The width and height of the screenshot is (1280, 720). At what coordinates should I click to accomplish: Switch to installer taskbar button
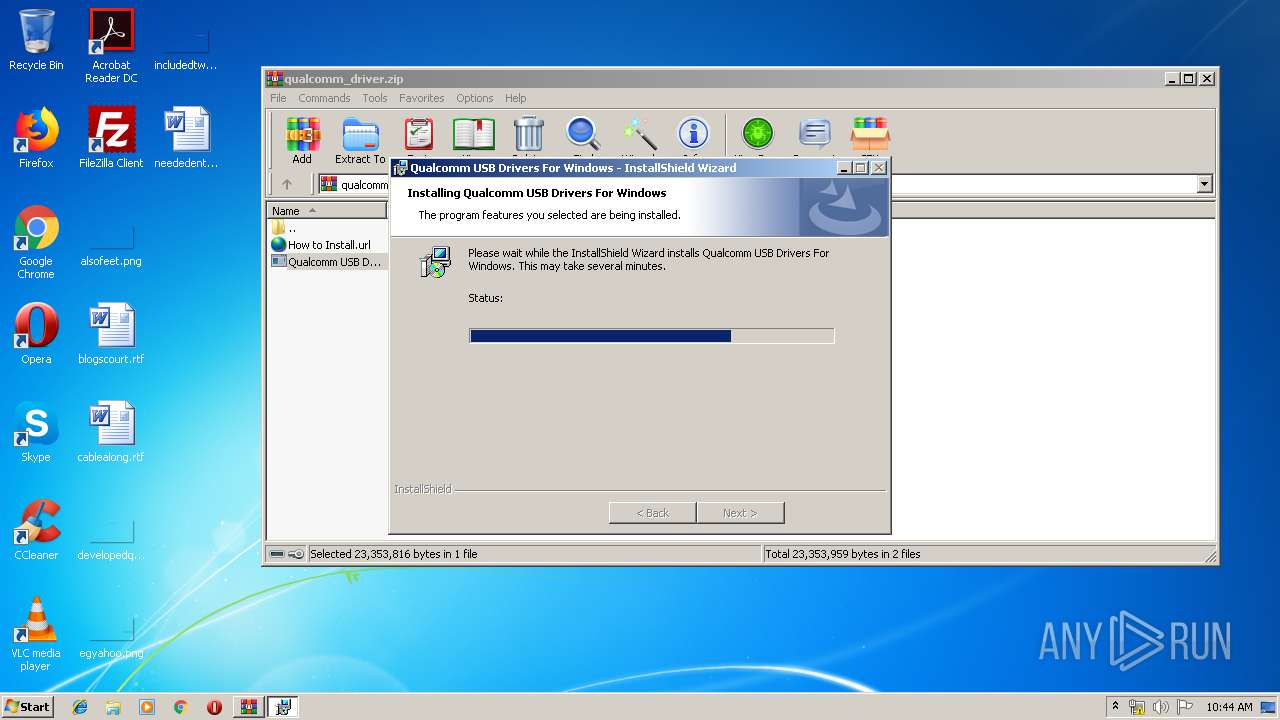click(x=283, y=707)
